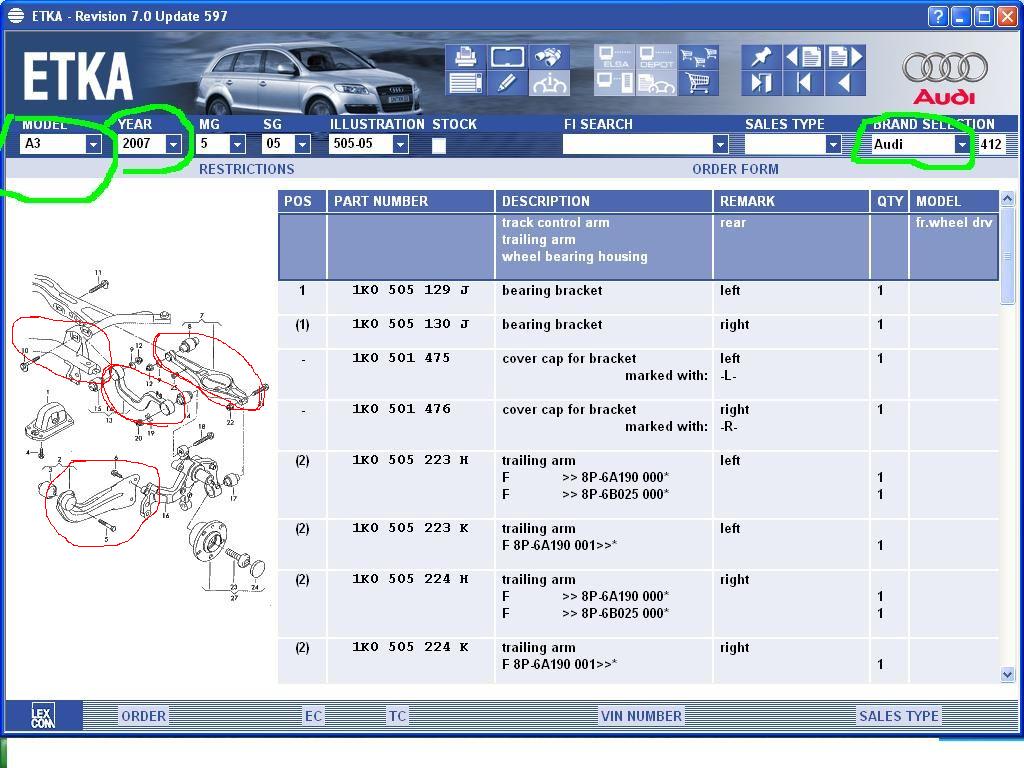Click the VIN NUMBER button

[641, 716]
